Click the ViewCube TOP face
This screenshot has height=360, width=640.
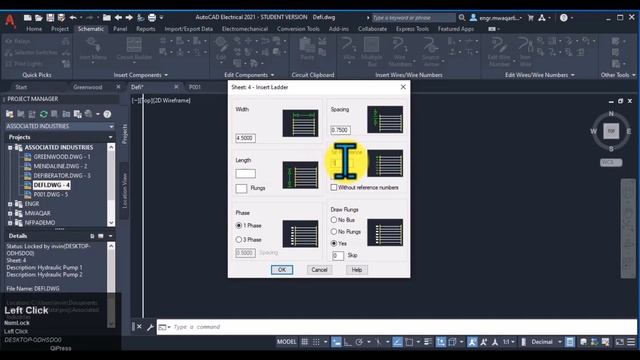(x=611, y=131)
